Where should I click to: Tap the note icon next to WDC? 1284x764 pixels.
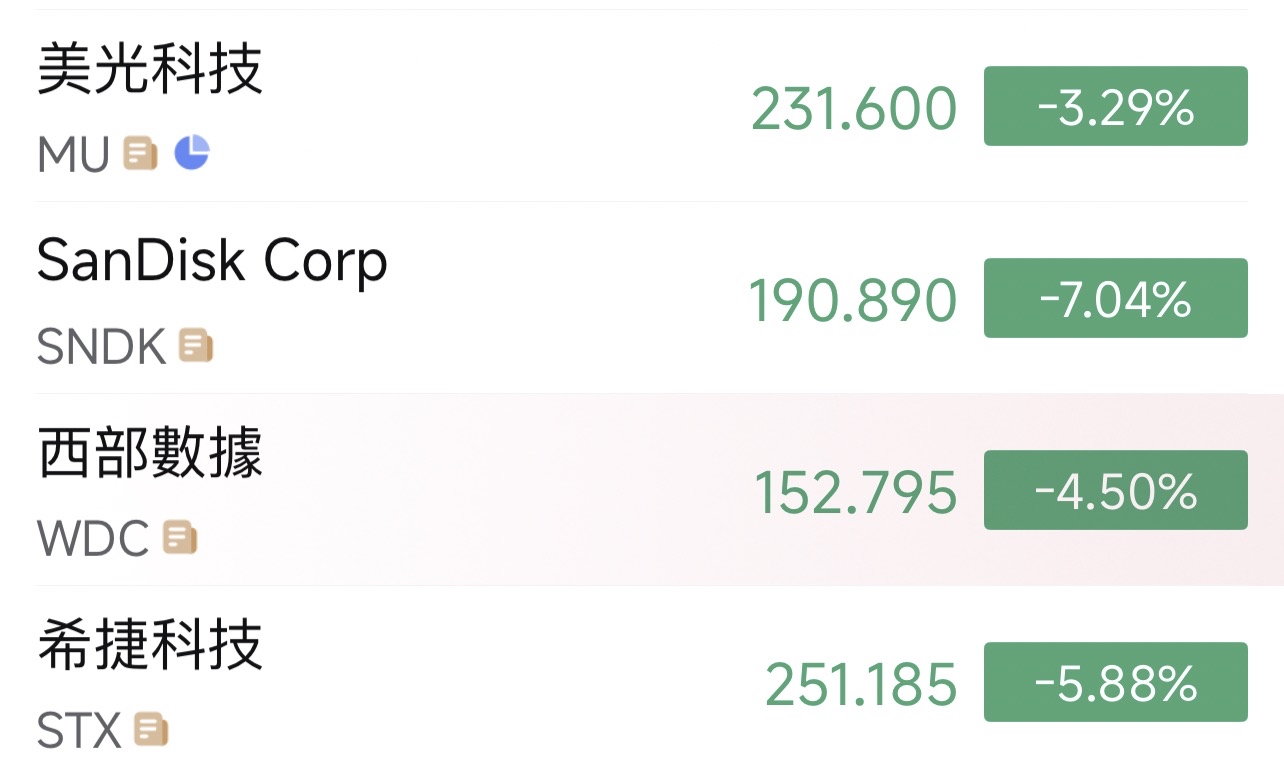click(180, 538)
